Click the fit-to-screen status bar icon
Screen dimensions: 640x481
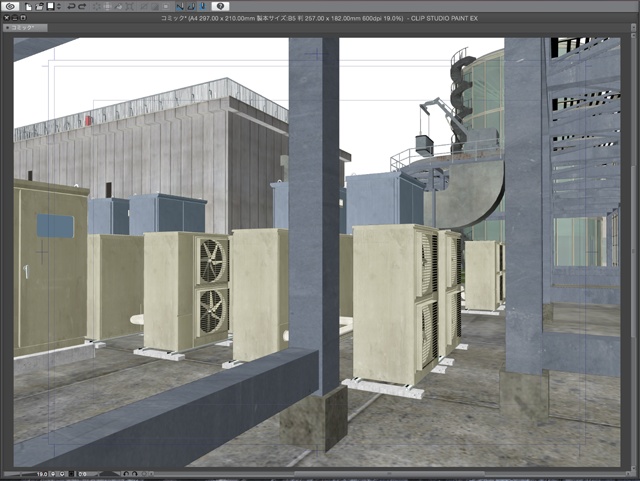tap(72, 474)
